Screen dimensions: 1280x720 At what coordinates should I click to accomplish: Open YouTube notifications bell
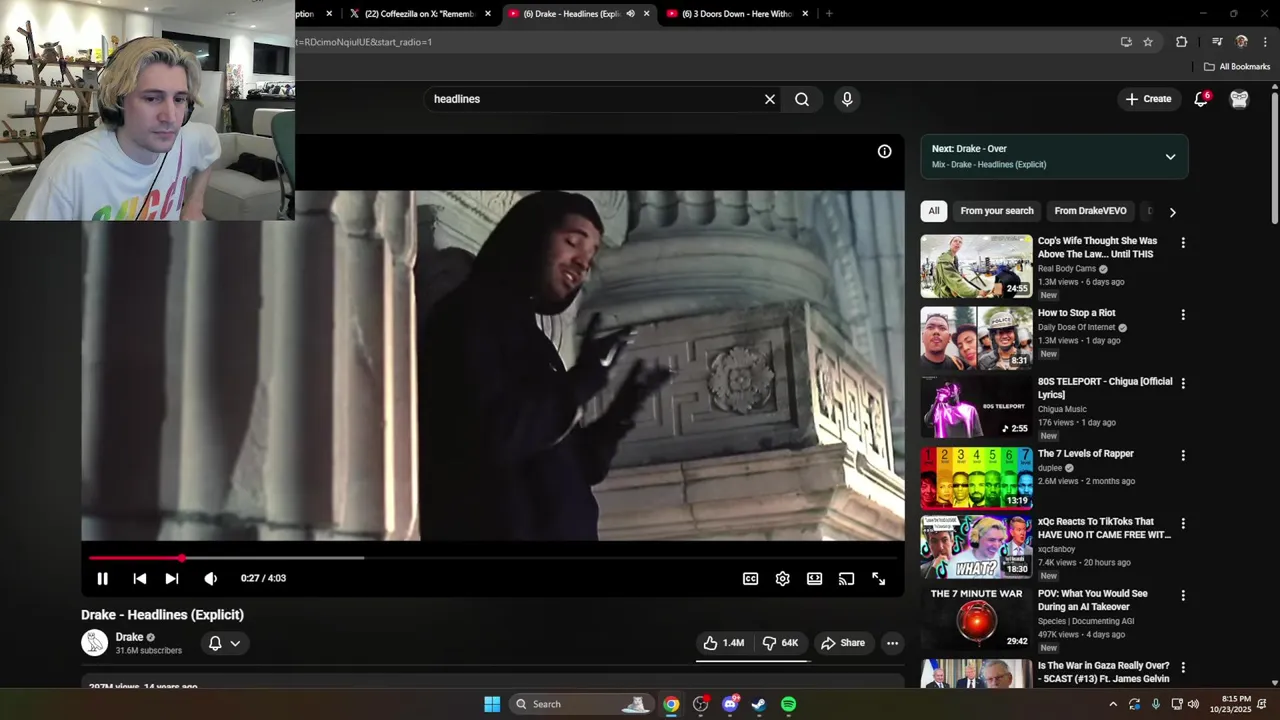[x=1201, y=99]
